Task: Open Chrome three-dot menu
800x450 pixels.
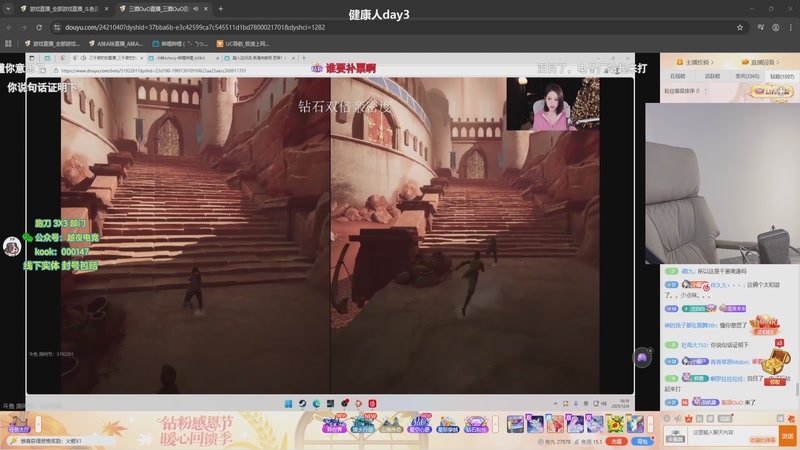Action: tap(791, 28)
